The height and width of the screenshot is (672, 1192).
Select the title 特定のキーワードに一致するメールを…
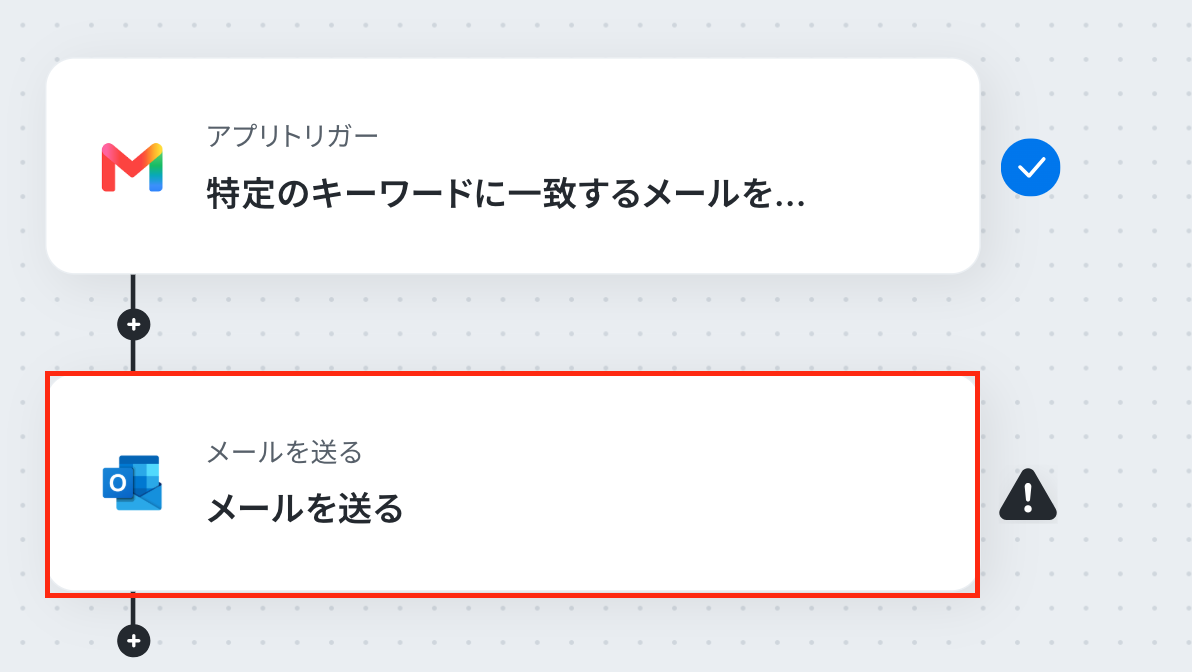tap(506, 193)
